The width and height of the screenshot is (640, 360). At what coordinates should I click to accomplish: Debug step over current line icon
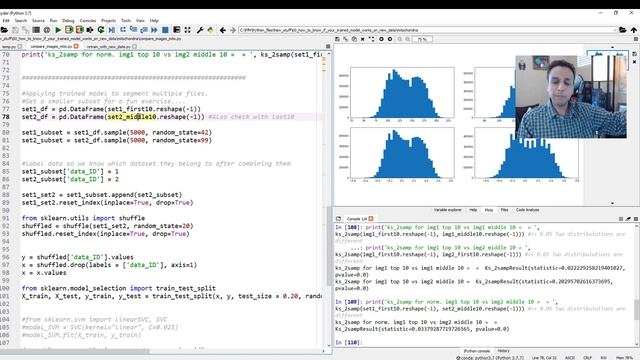pos(122,30)
